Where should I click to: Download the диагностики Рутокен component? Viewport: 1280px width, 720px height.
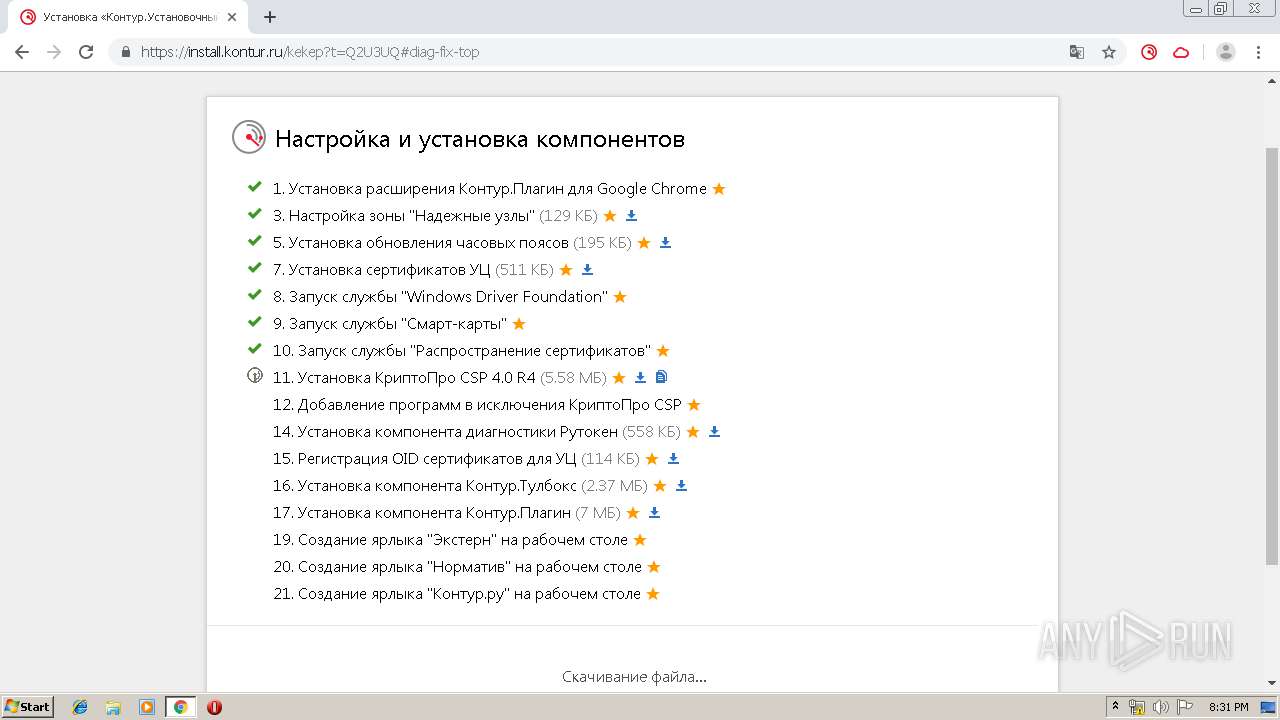714,432
